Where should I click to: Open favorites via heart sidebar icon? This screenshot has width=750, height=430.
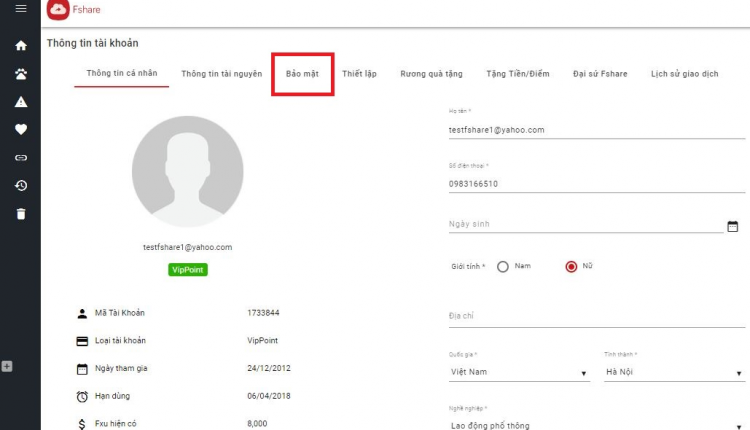tap(21, 129)
